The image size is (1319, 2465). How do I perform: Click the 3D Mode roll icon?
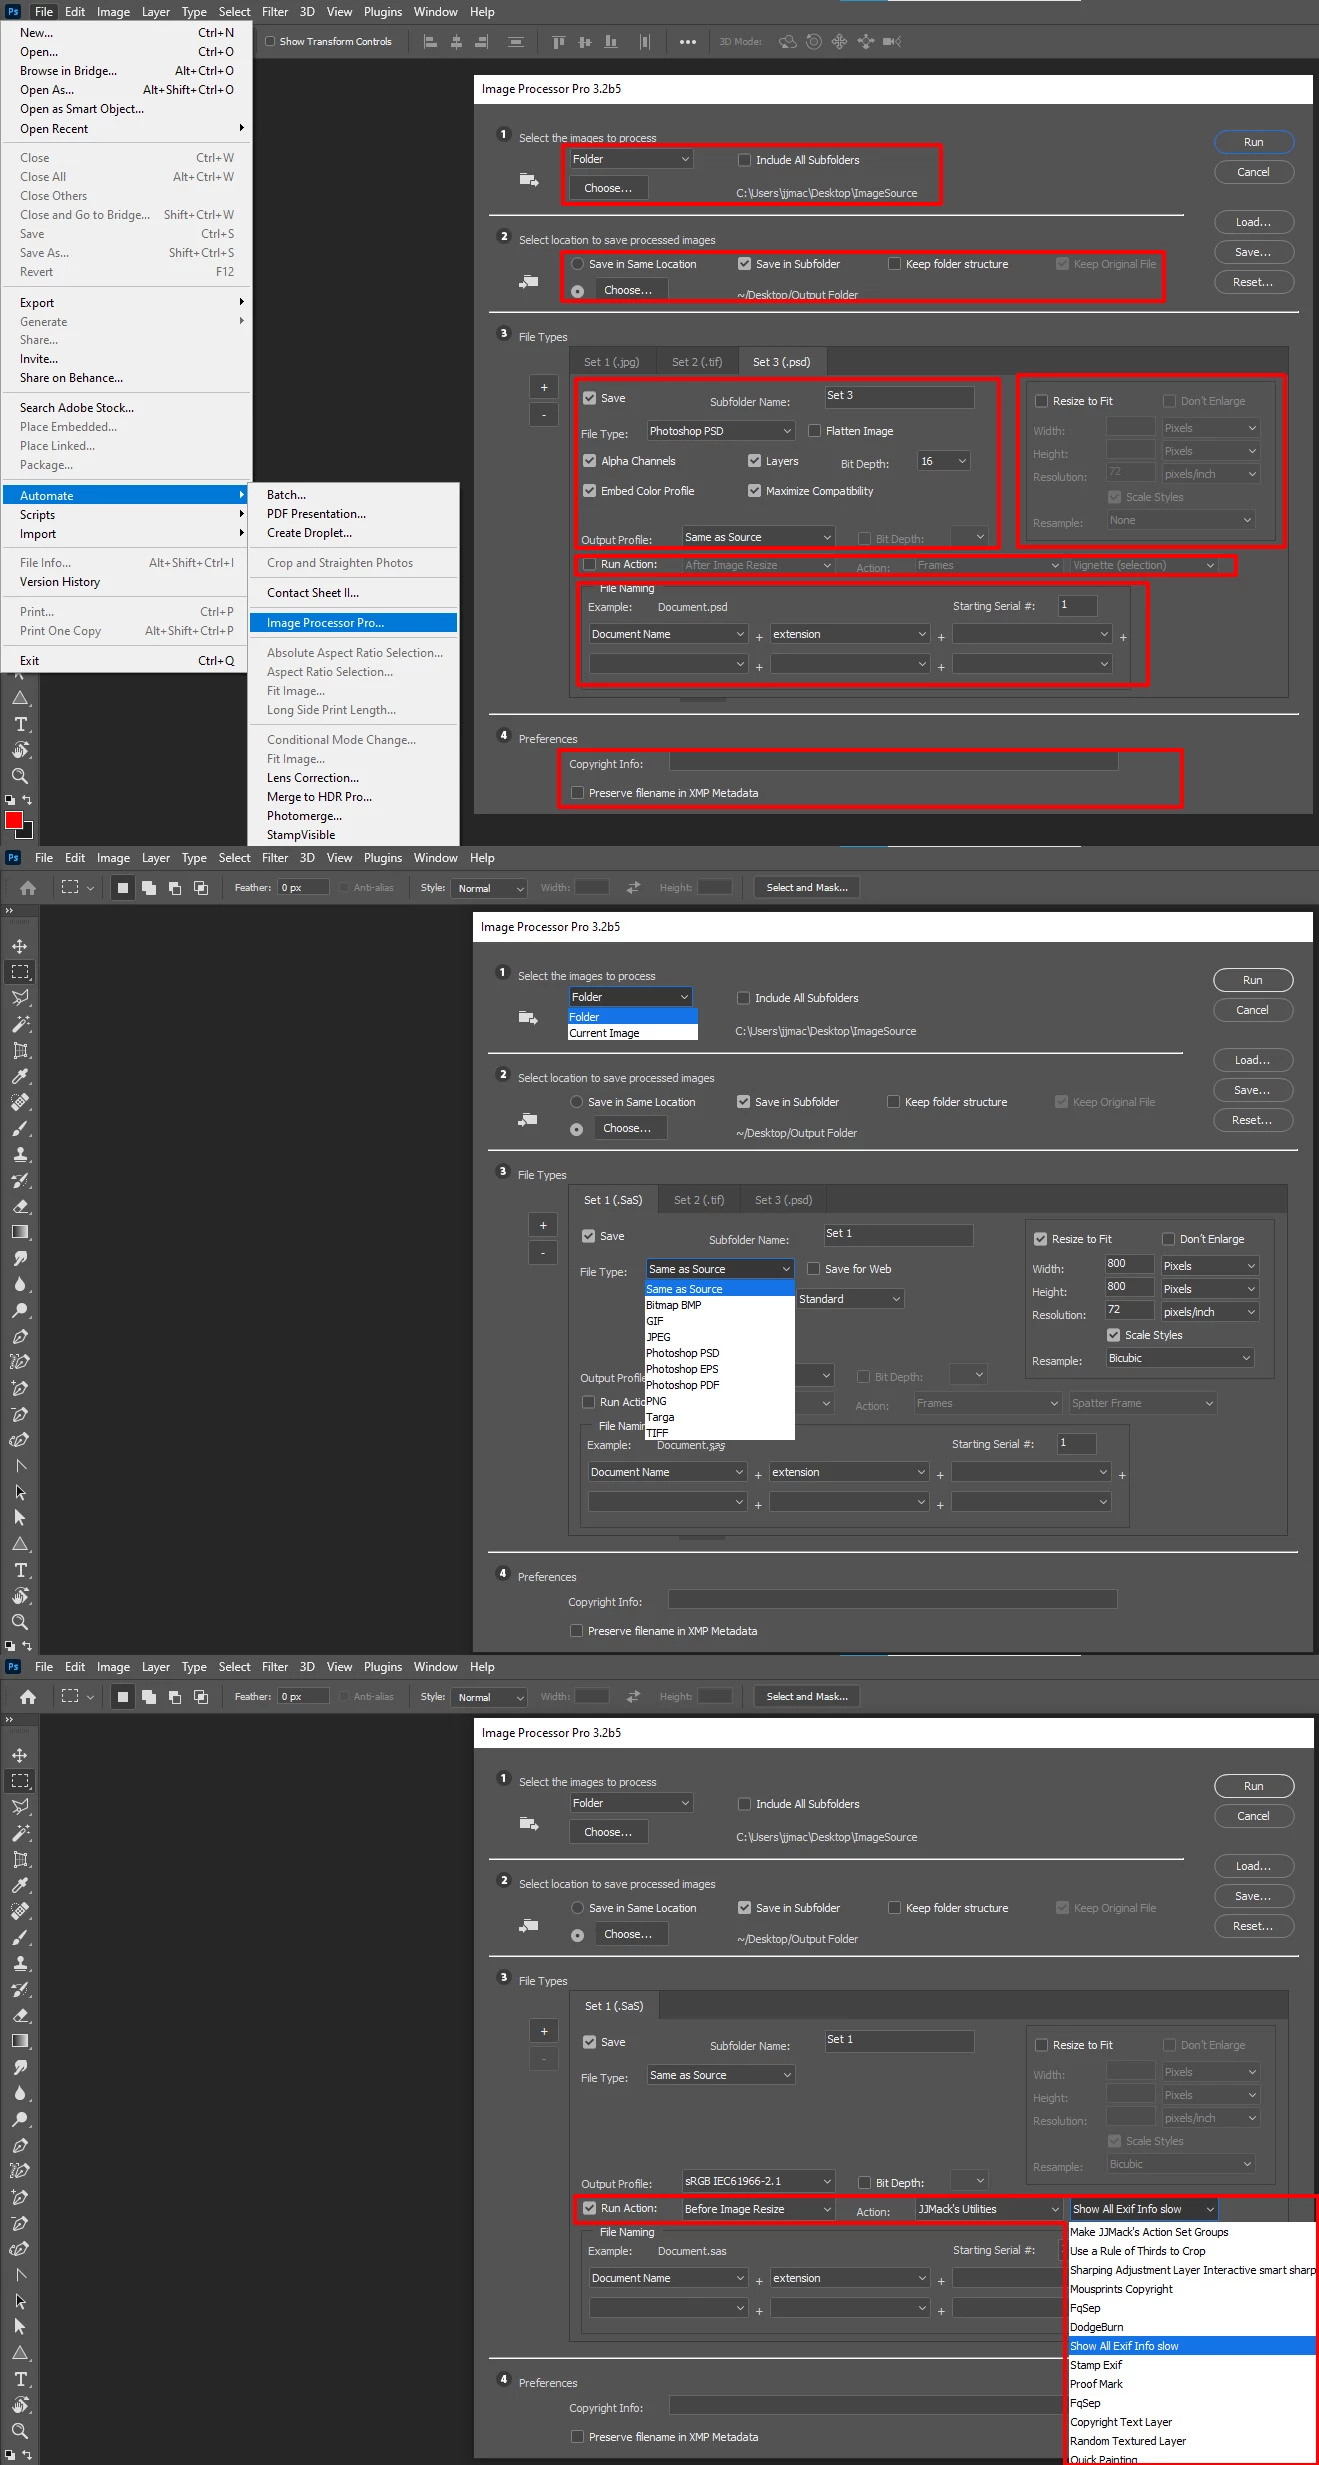(814, 42)
